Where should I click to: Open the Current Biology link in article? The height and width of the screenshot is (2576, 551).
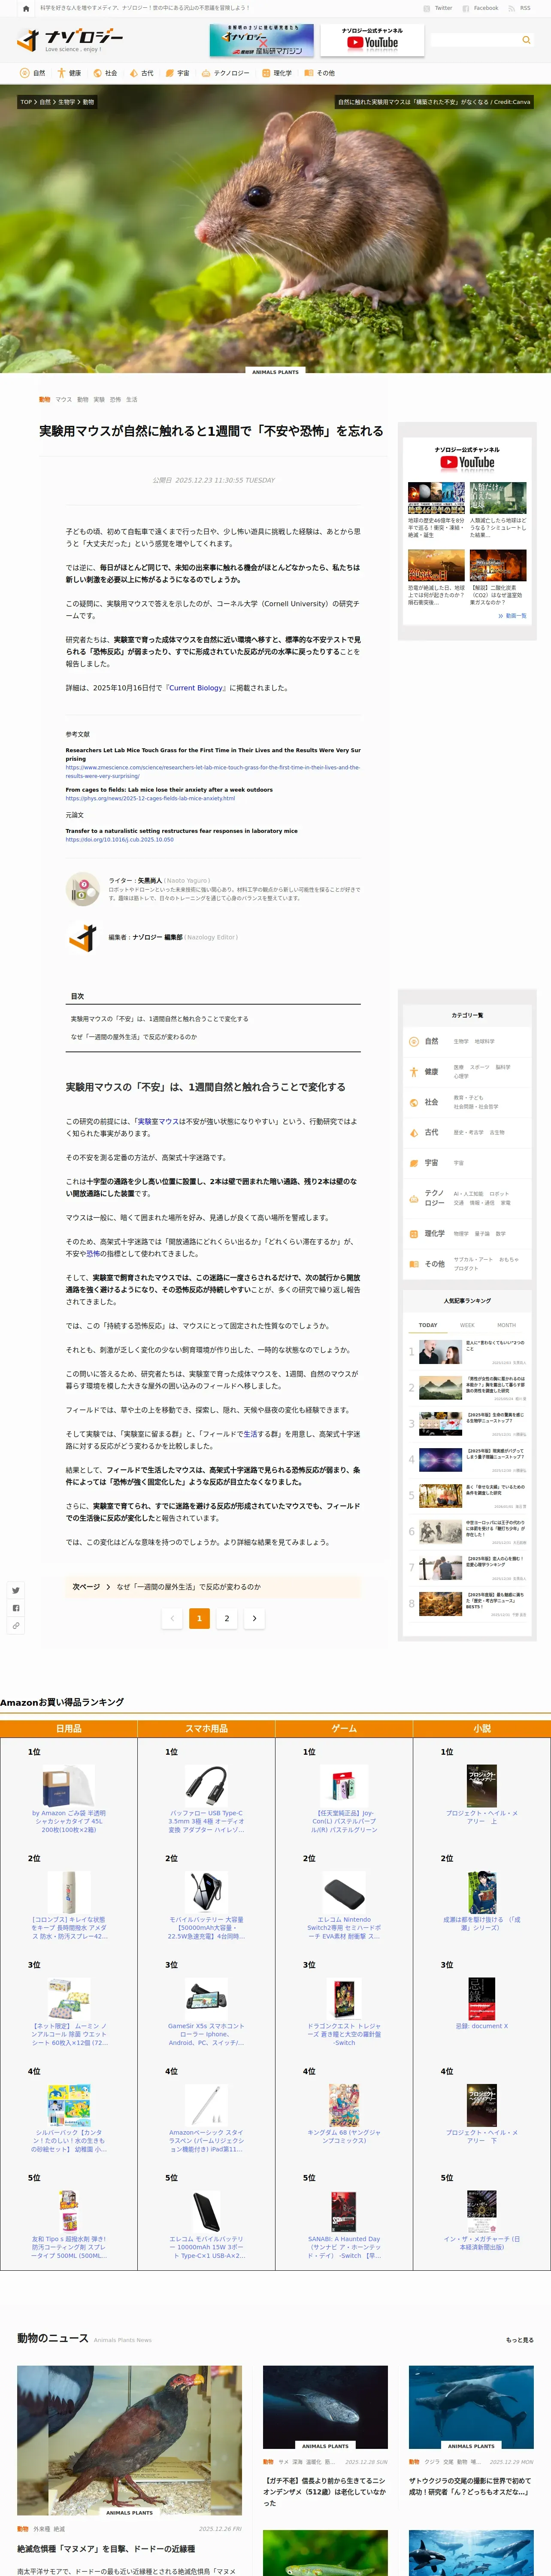pyautogui.click(x=196, y=688)
